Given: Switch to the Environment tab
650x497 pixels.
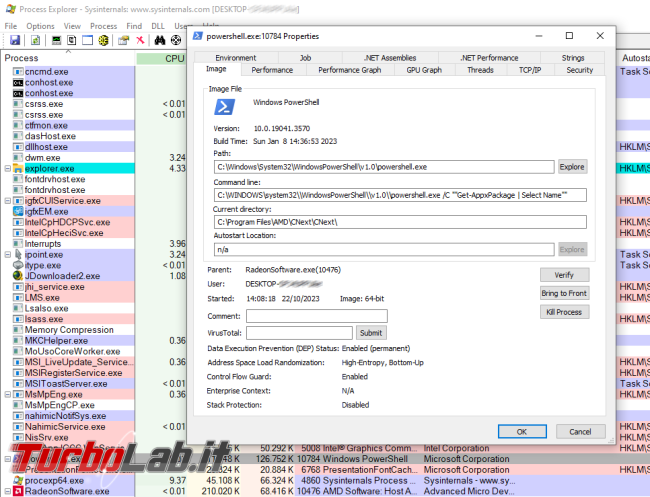Looking at the screenshot, I should tap(235, 58).
